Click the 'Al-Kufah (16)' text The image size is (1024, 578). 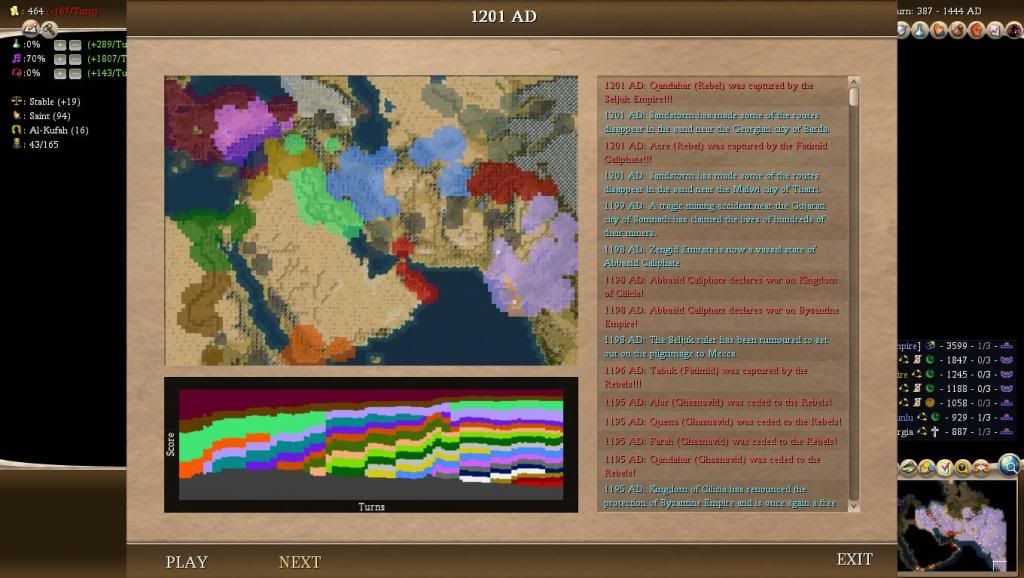click(59, 131)
